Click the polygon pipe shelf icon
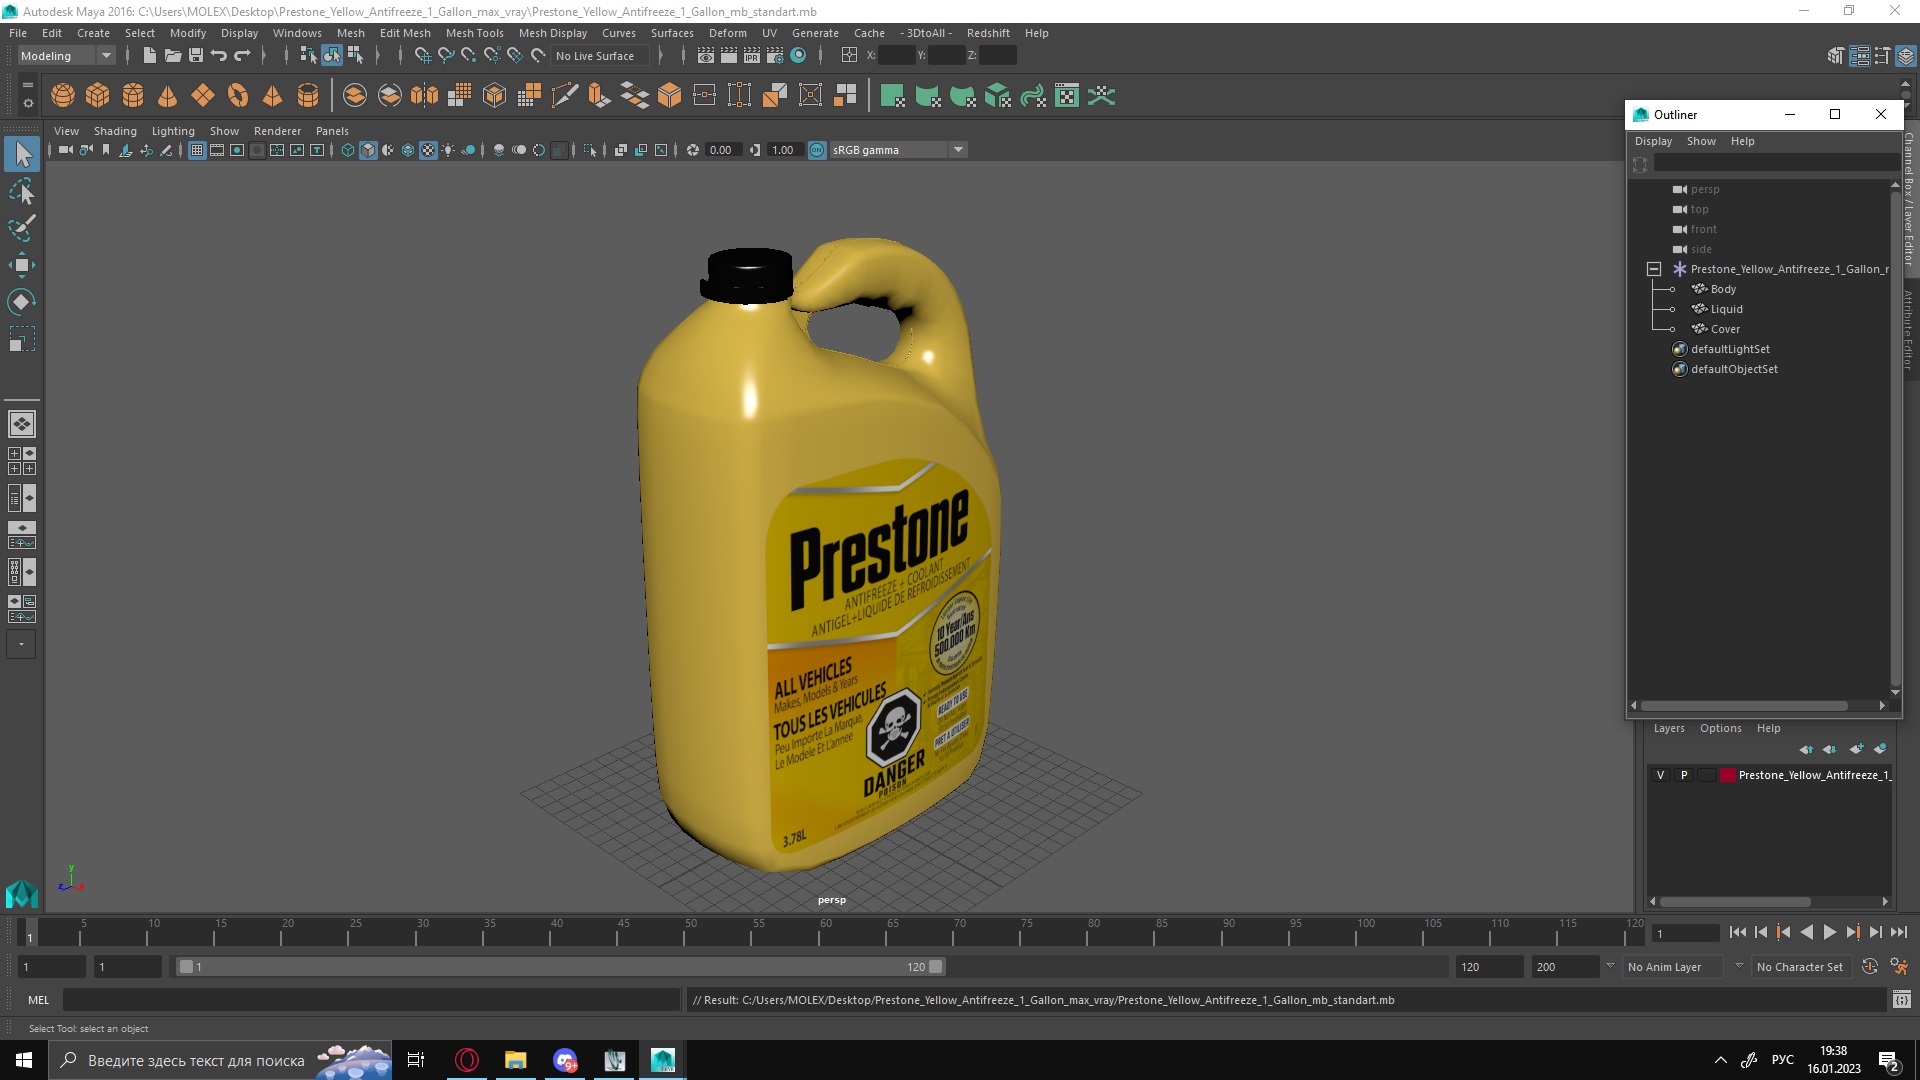 click(308, 96)
